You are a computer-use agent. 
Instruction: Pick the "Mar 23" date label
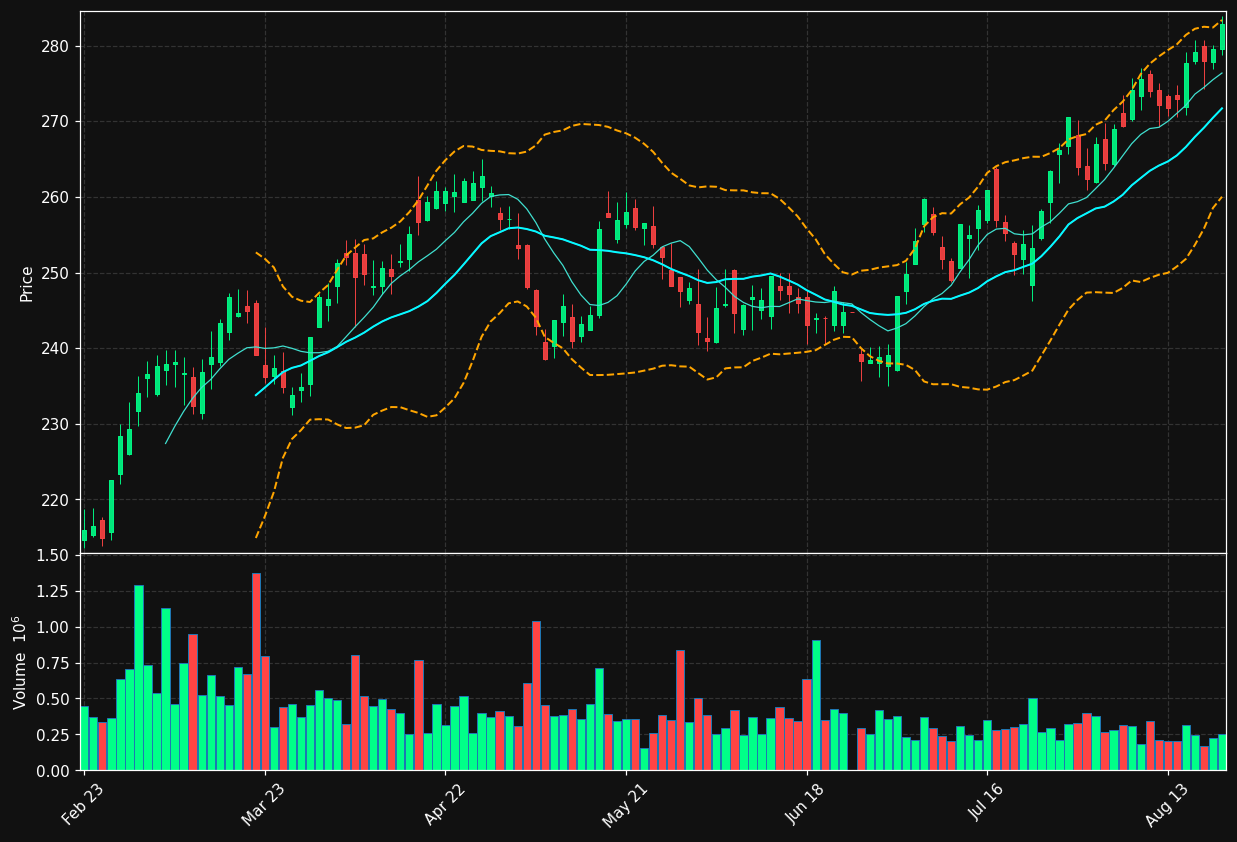(263, 804)
